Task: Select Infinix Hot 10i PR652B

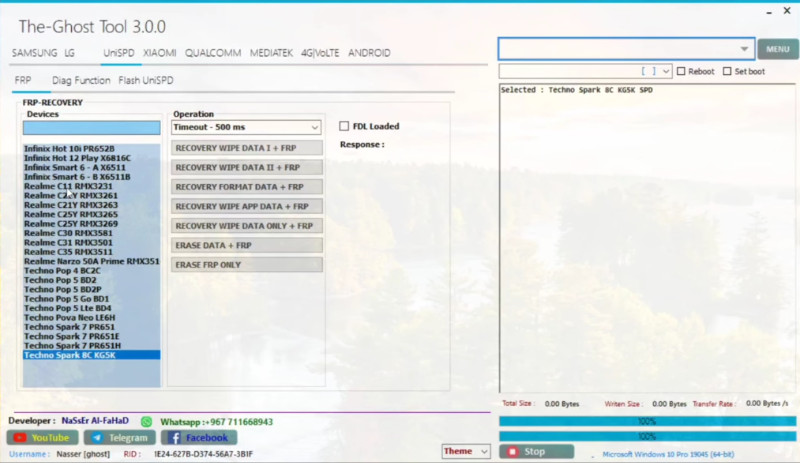Action: tap(69, 149)
